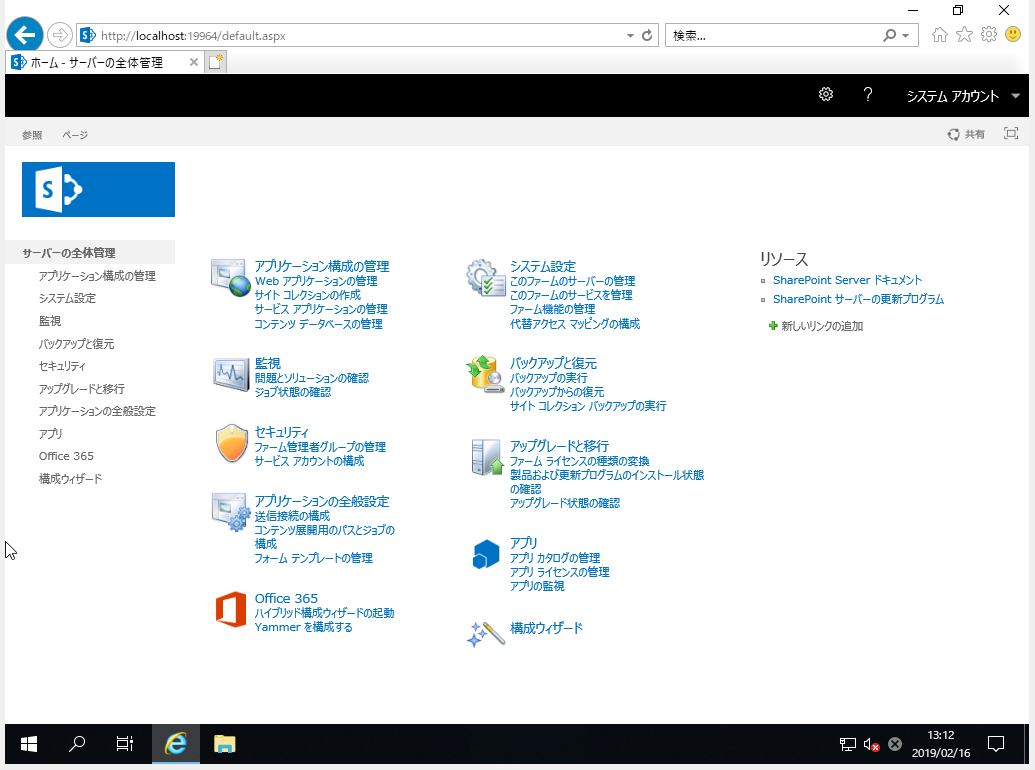Open File Explorer from taskbar
Viewport: 1035px width, 770px height.
(224, 744)
